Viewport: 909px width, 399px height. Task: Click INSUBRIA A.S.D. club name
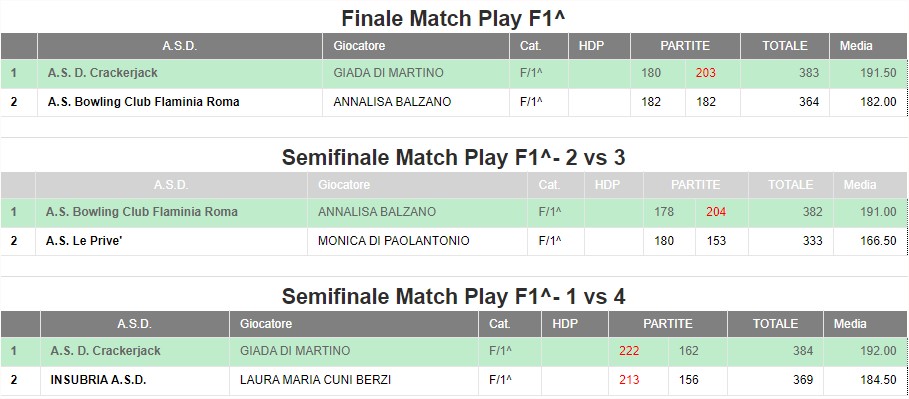[x=98, y=380]
